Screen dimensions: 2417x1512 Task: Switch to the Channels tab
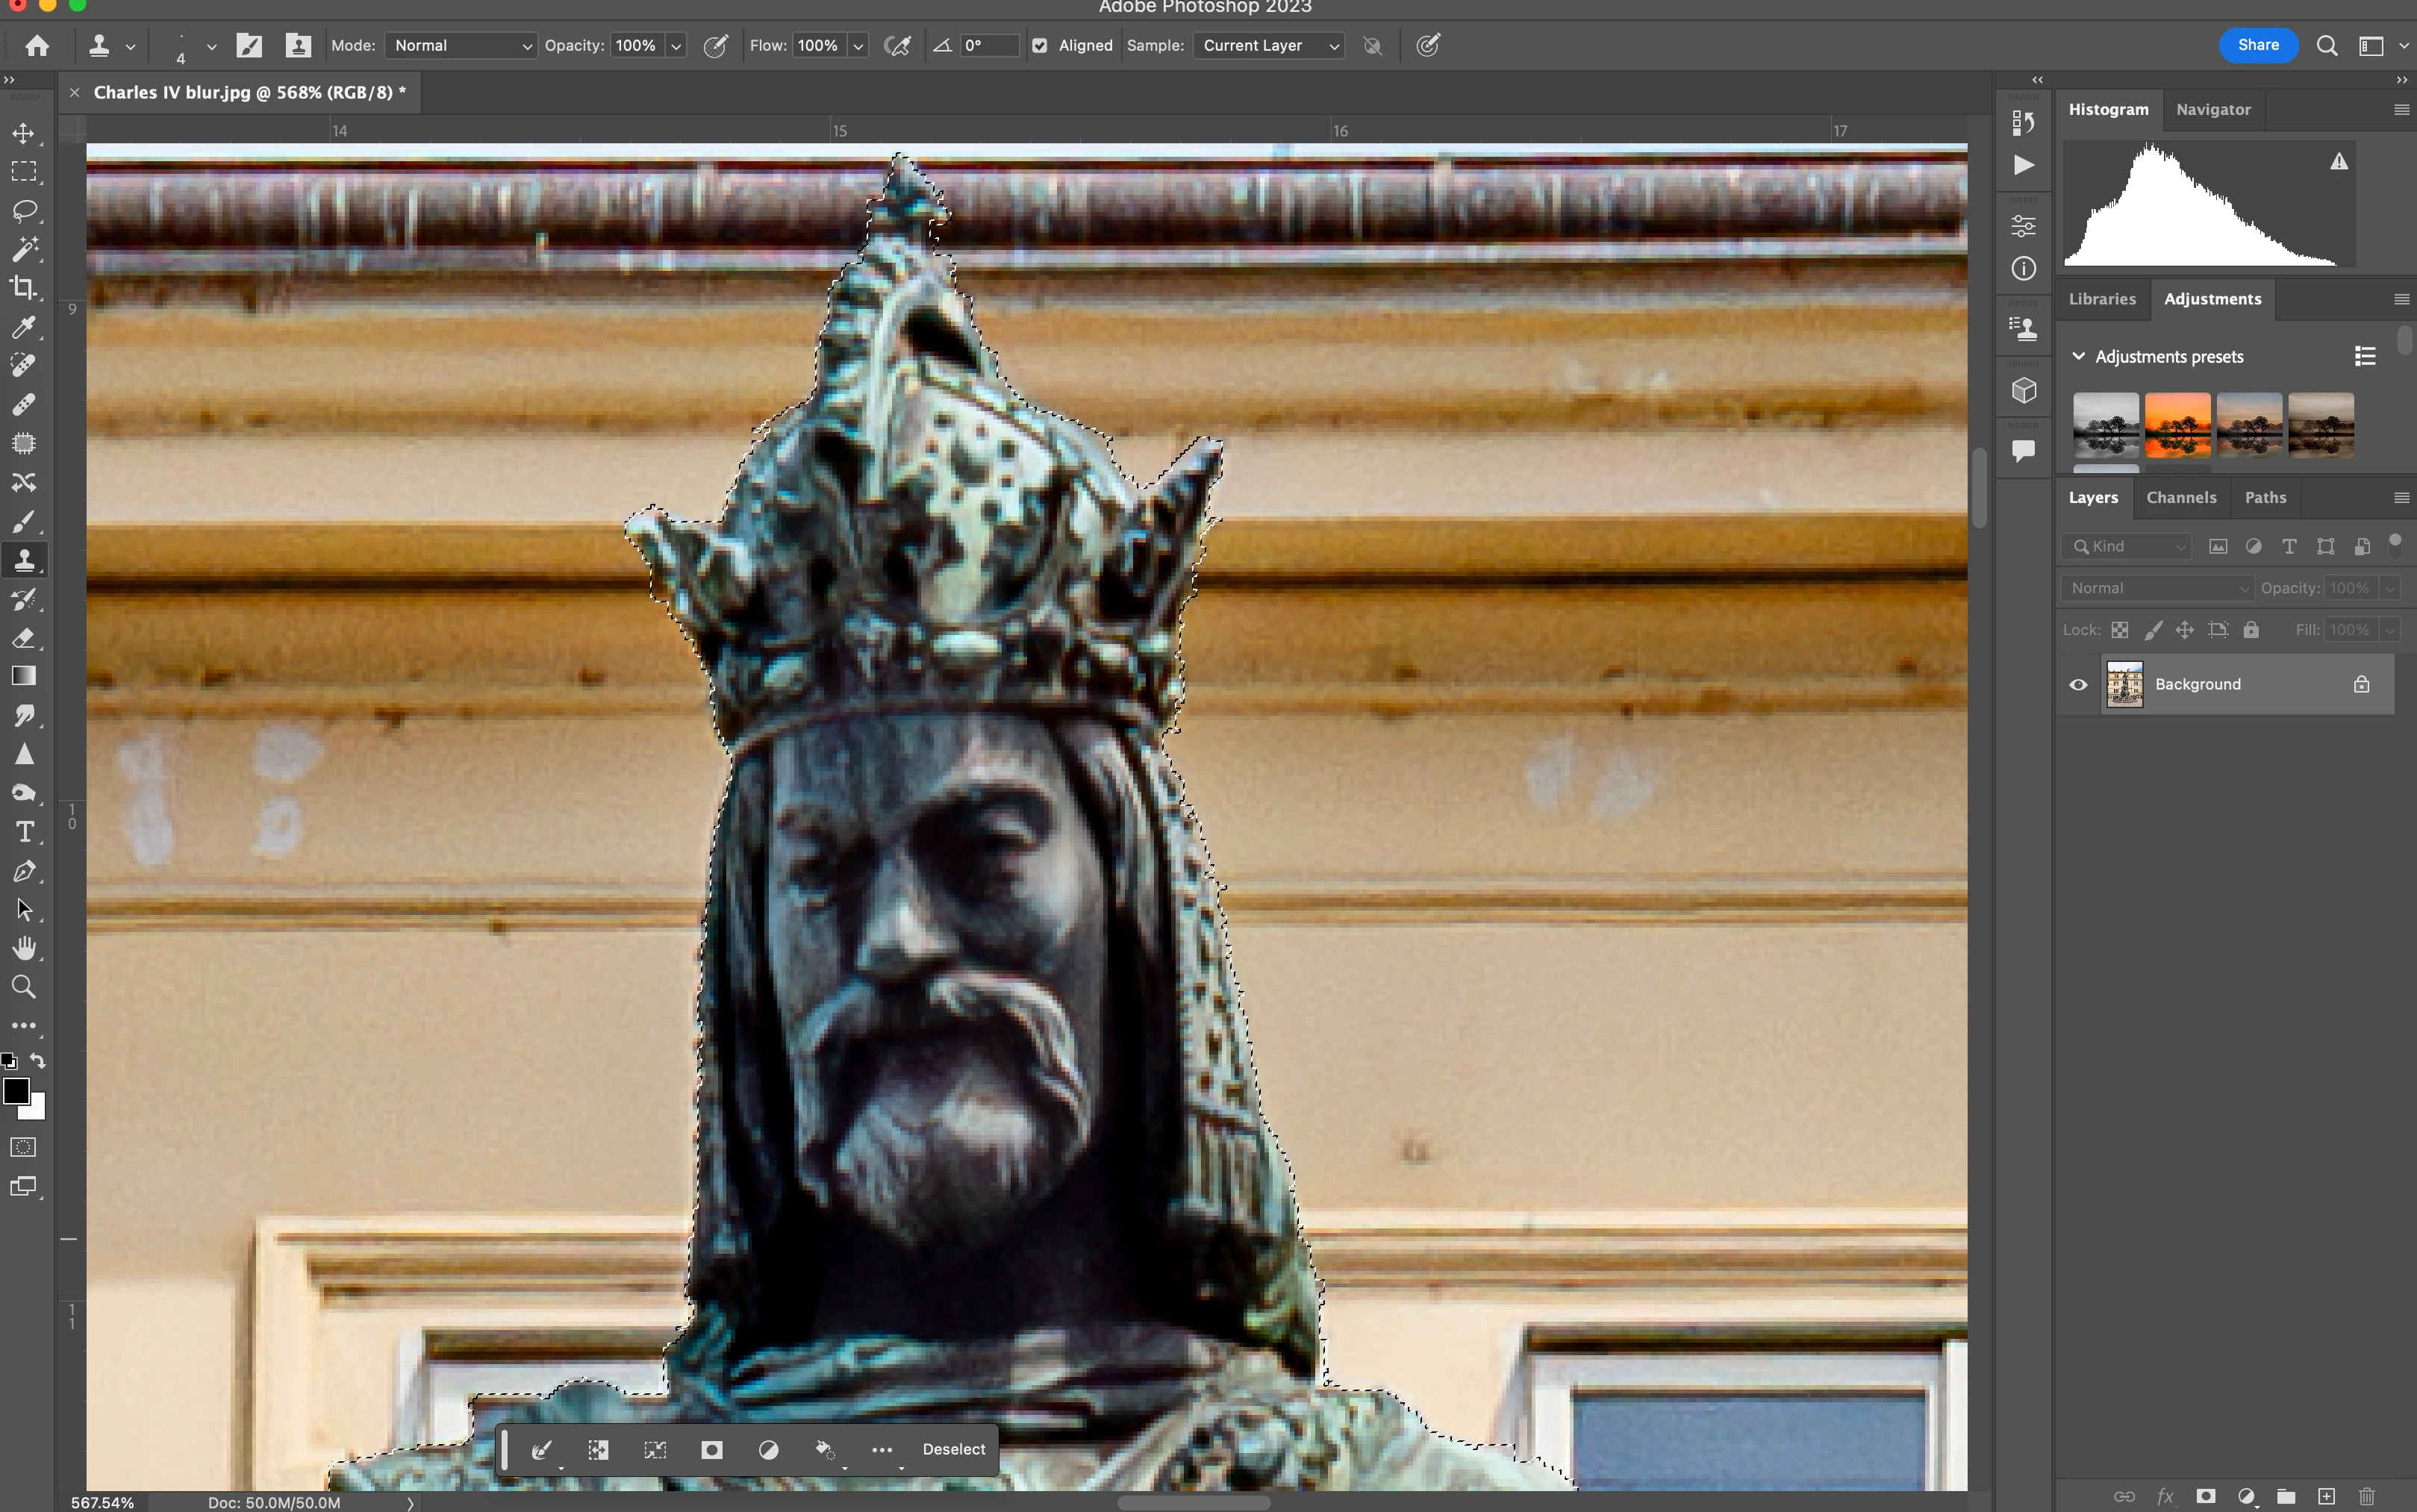pyautogui.click(x=2181, y=498)
